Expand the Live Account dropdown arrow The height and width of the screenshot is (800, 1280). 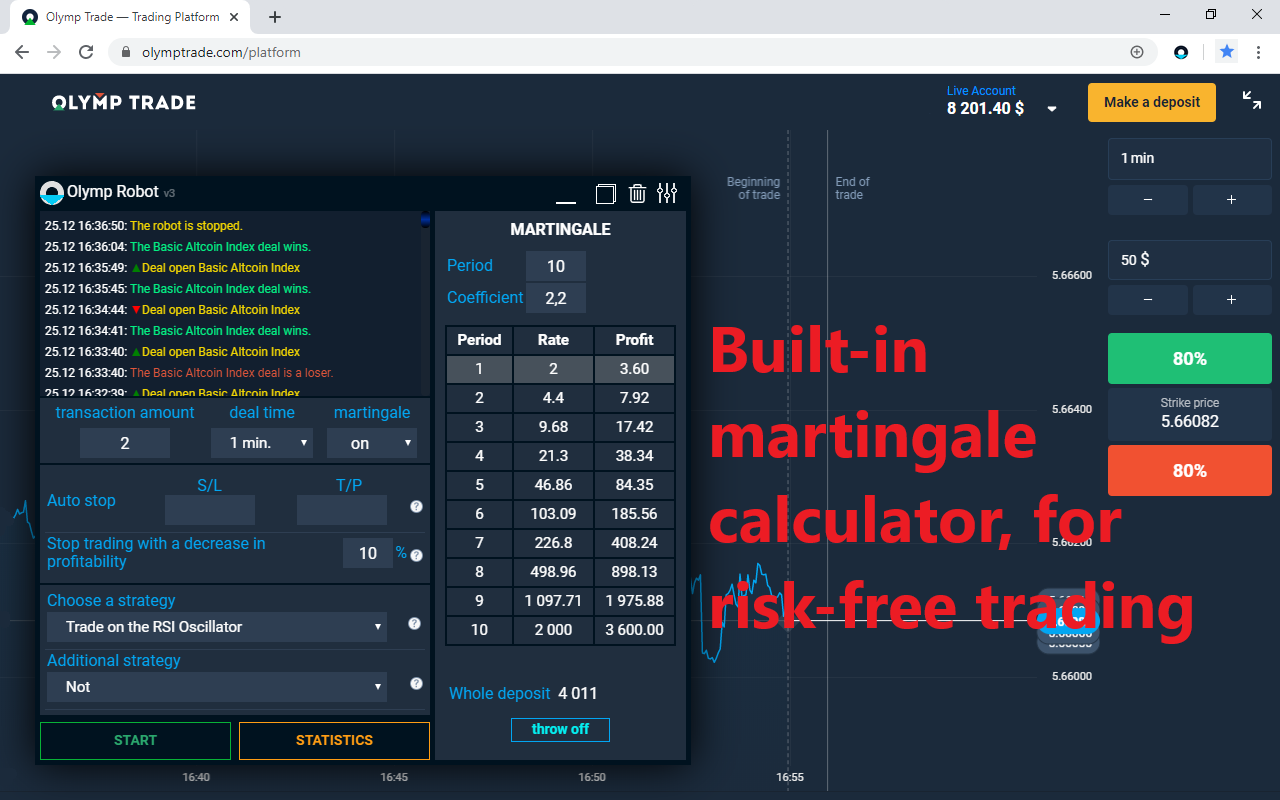click(x=1052, y=109)
